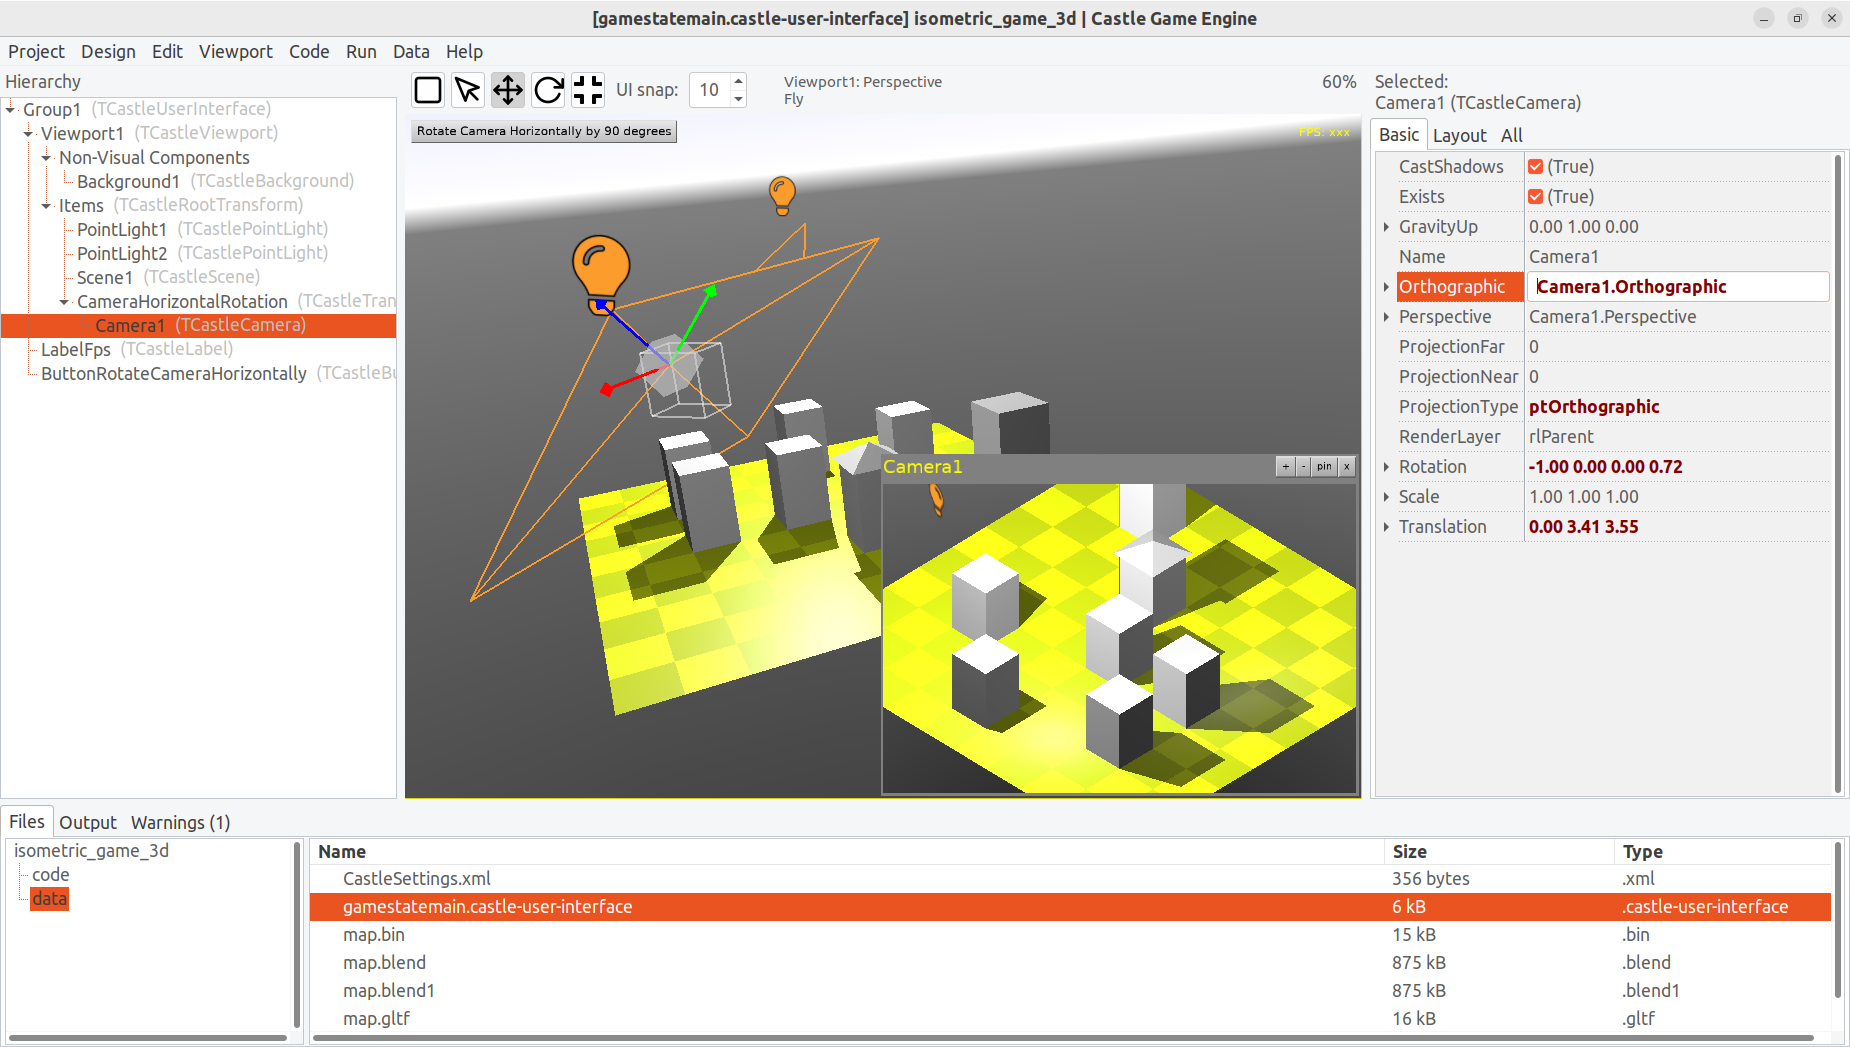
Task: Open the Code menu
Action: [309, 52]
